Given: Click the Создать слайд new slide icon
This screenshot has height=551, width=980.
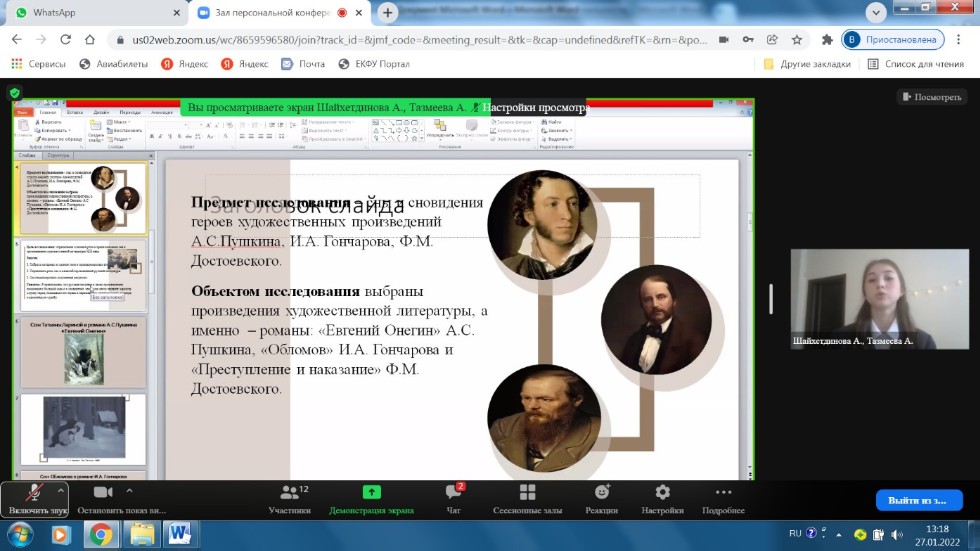Looking at the screenshot, I should coord(96,131).
